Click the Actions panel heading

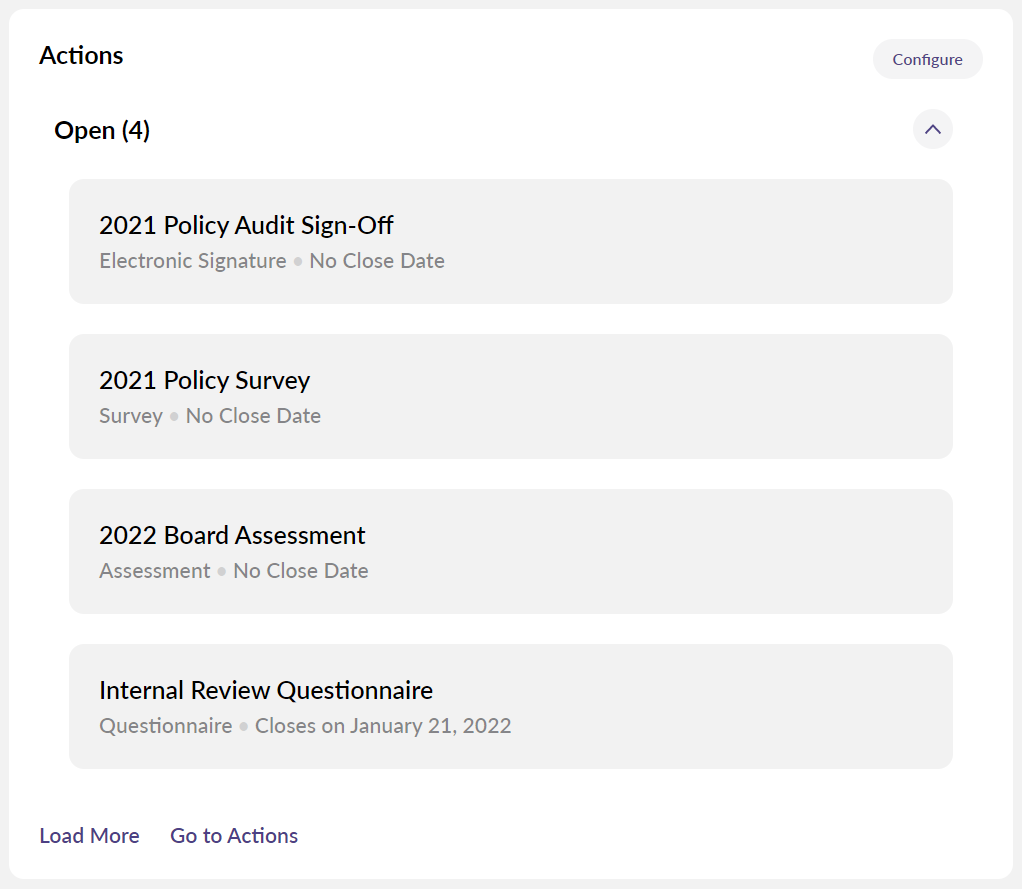coord(81,55)
